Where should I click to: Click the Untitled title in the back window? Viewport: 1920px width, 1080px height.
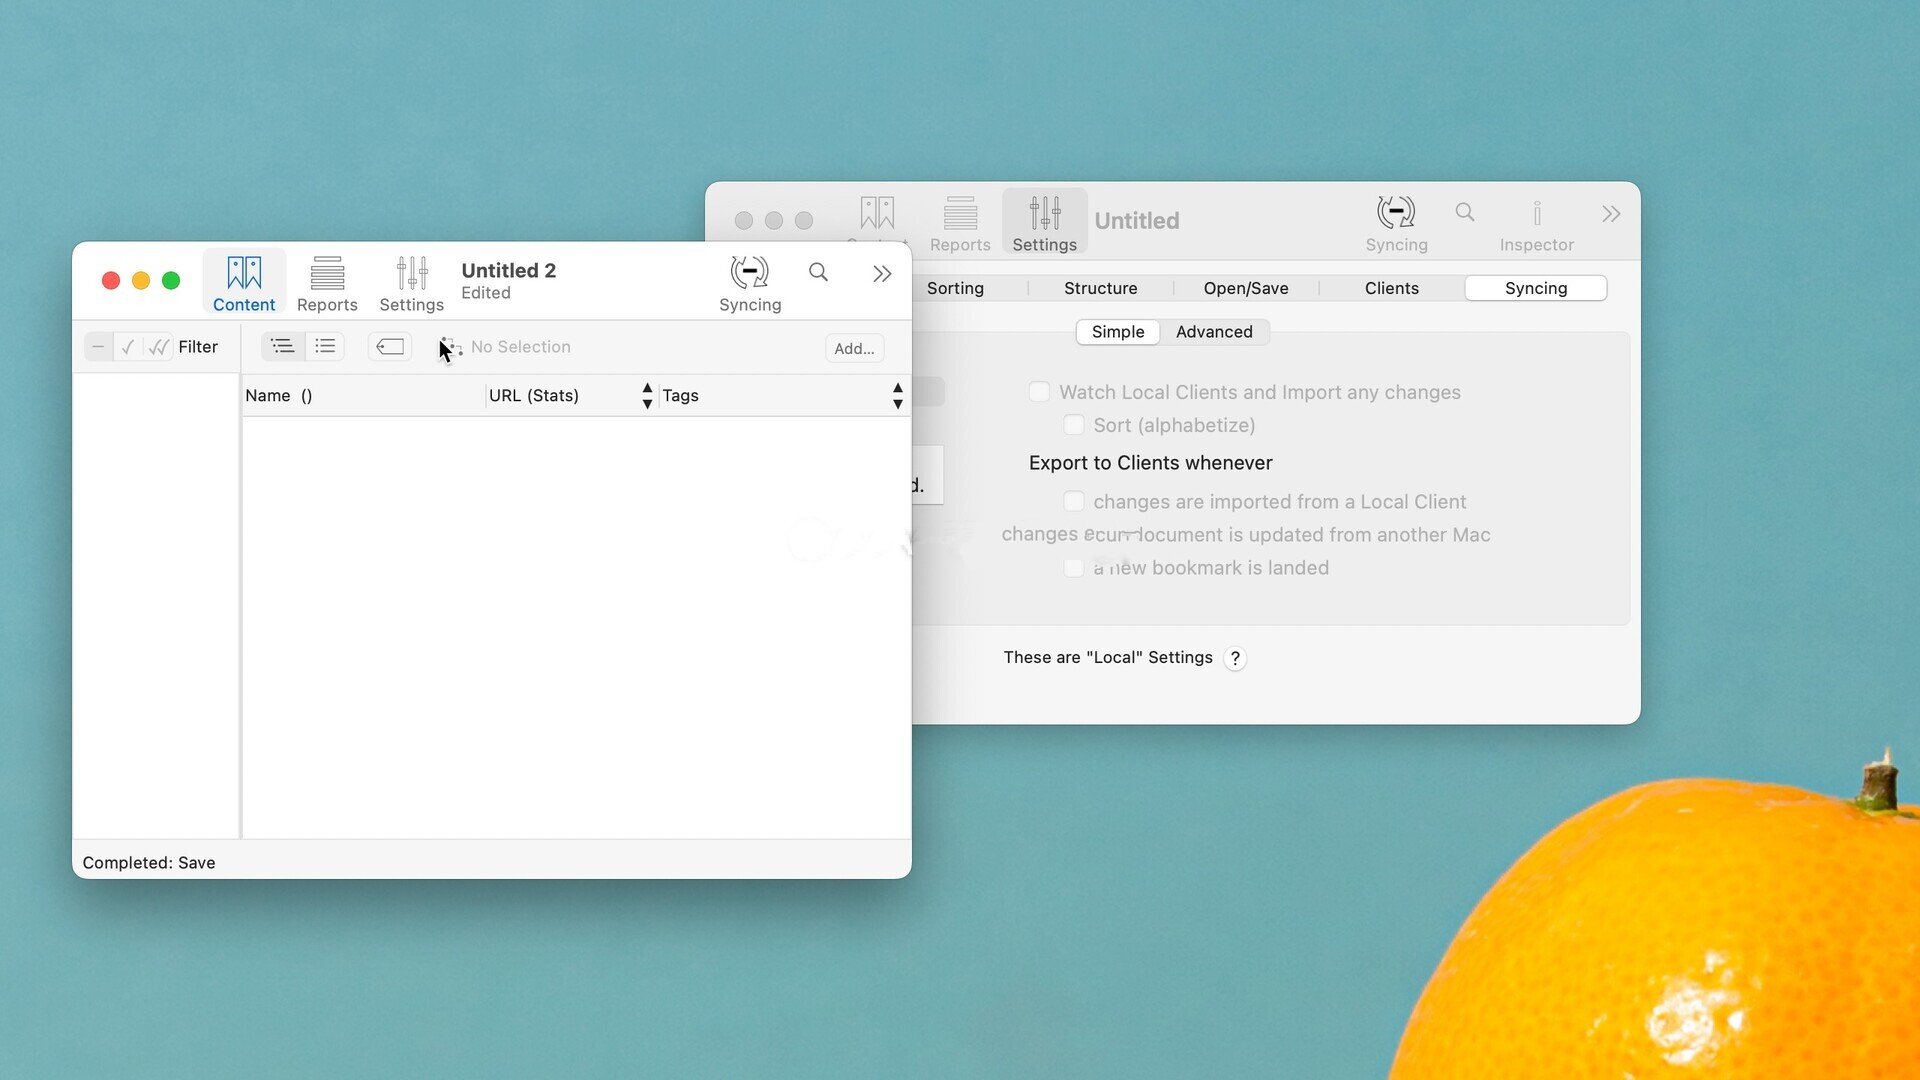[1137, 220]
